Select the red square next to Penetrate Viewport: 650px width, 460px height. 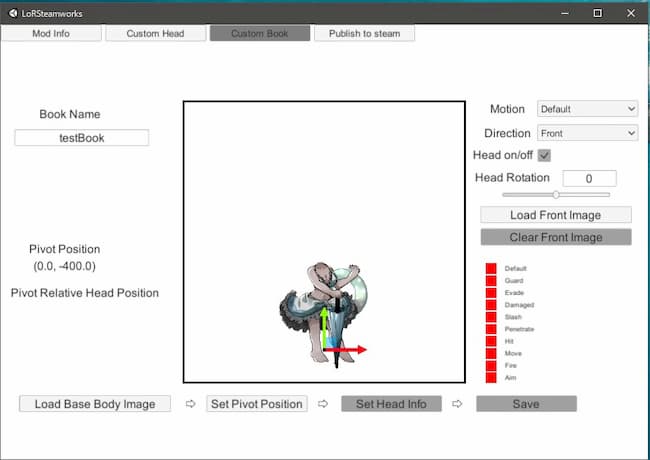point(491,329)
